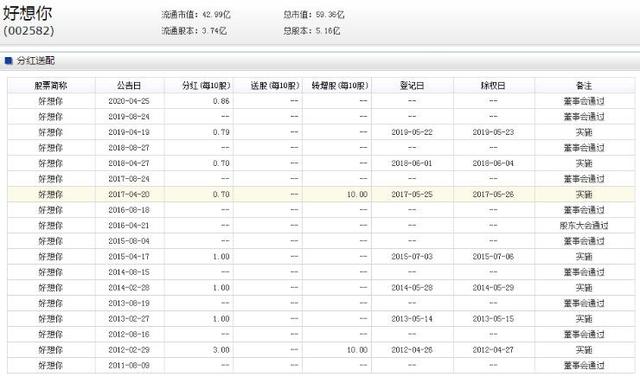Viewport: 640px width, 377px height.
Task: Select announcement date 2019-08-24
Action: 129,117
